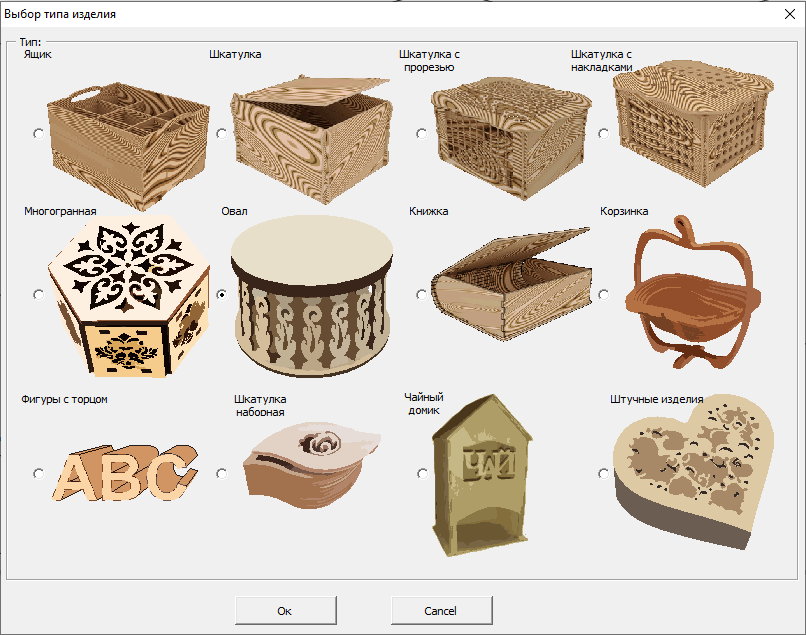806x635 pixels.
Task: Click the Фигуры с торцом label
Action: (64, 400)
